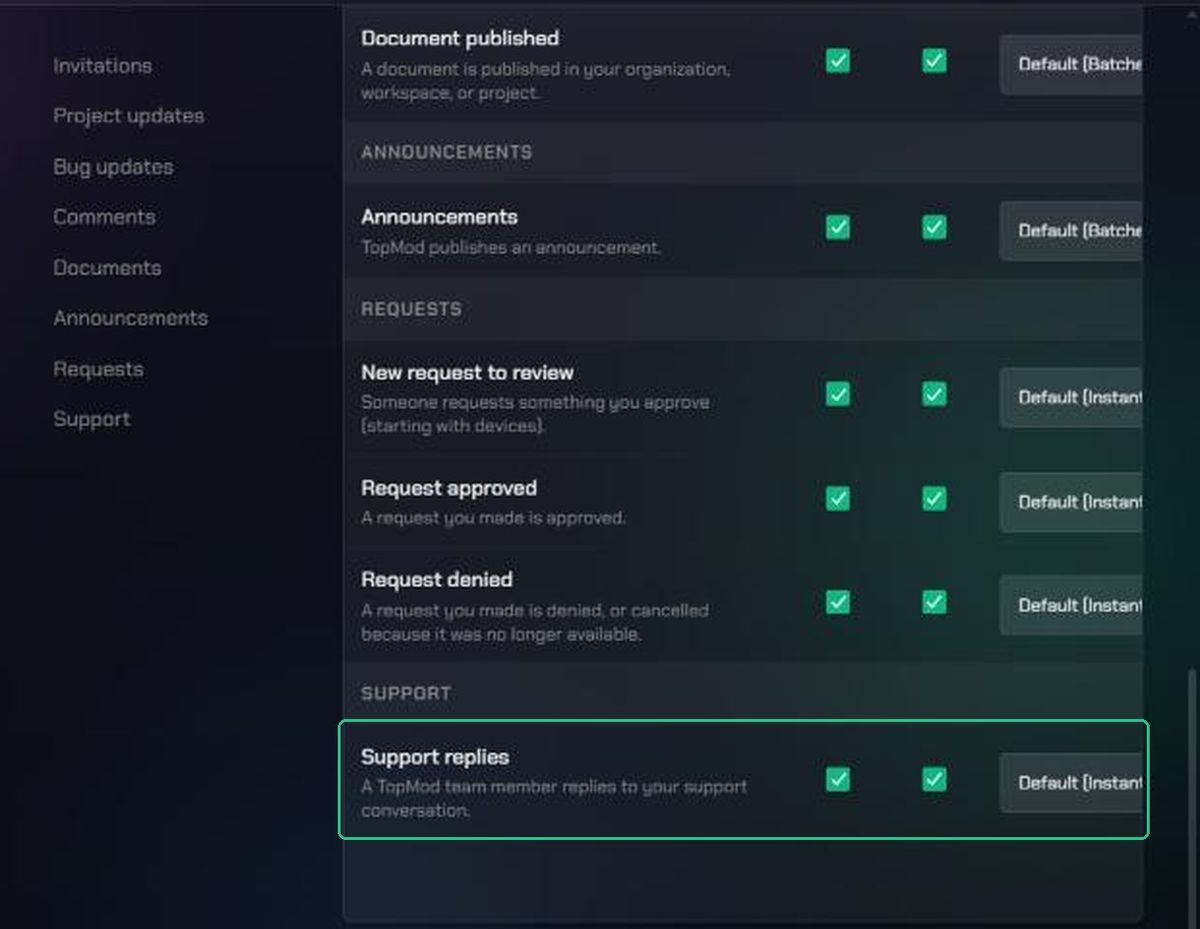
Task: Toggle second checkbox for Document published
Action: point(934,61)
